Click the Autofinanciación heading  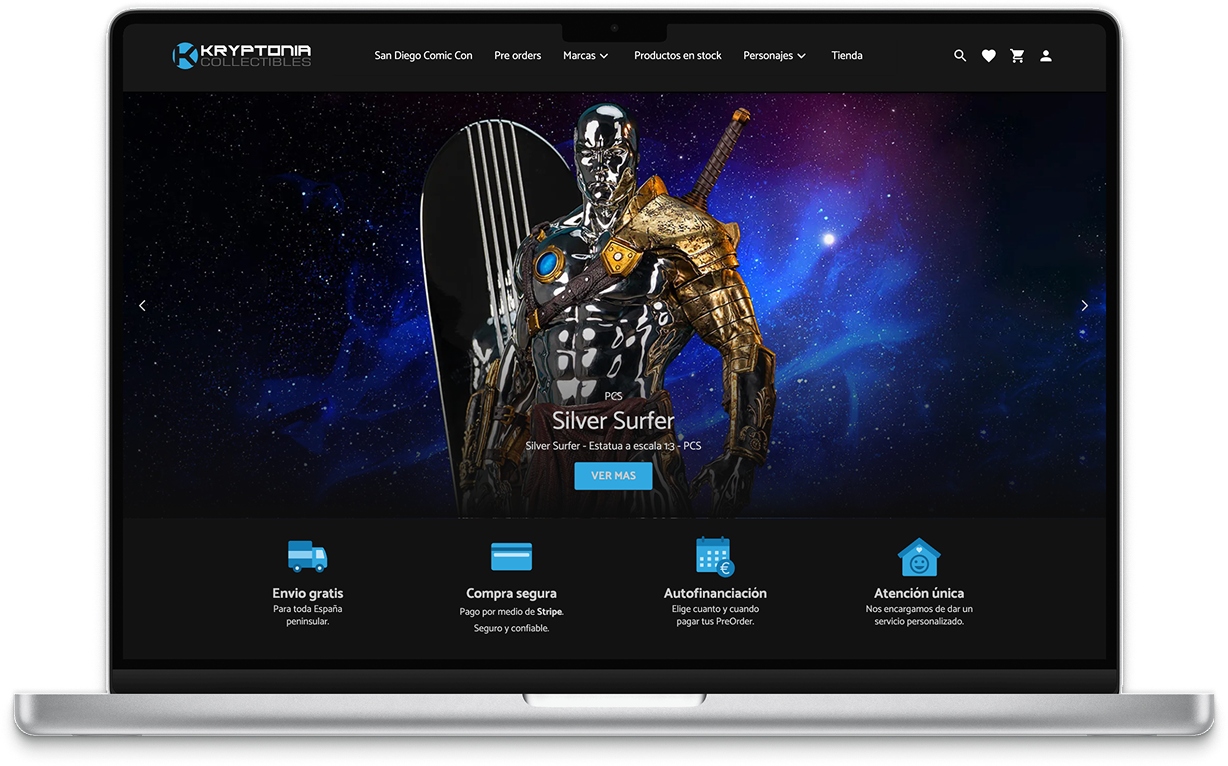(715, 593)
